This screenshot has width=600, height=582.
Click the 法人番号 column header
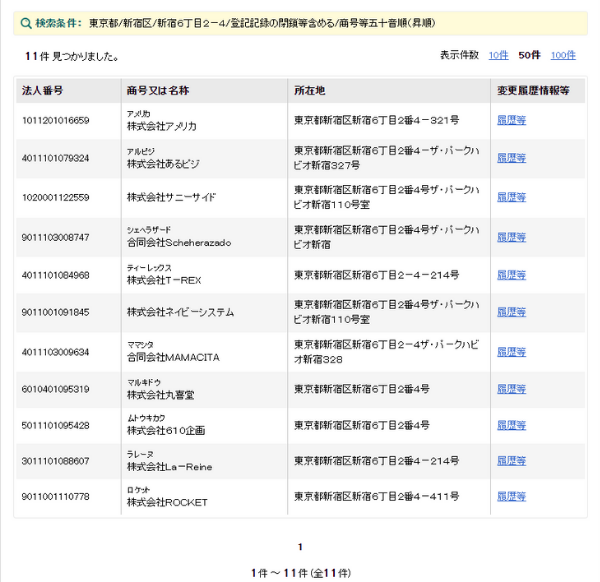[43, 91]
